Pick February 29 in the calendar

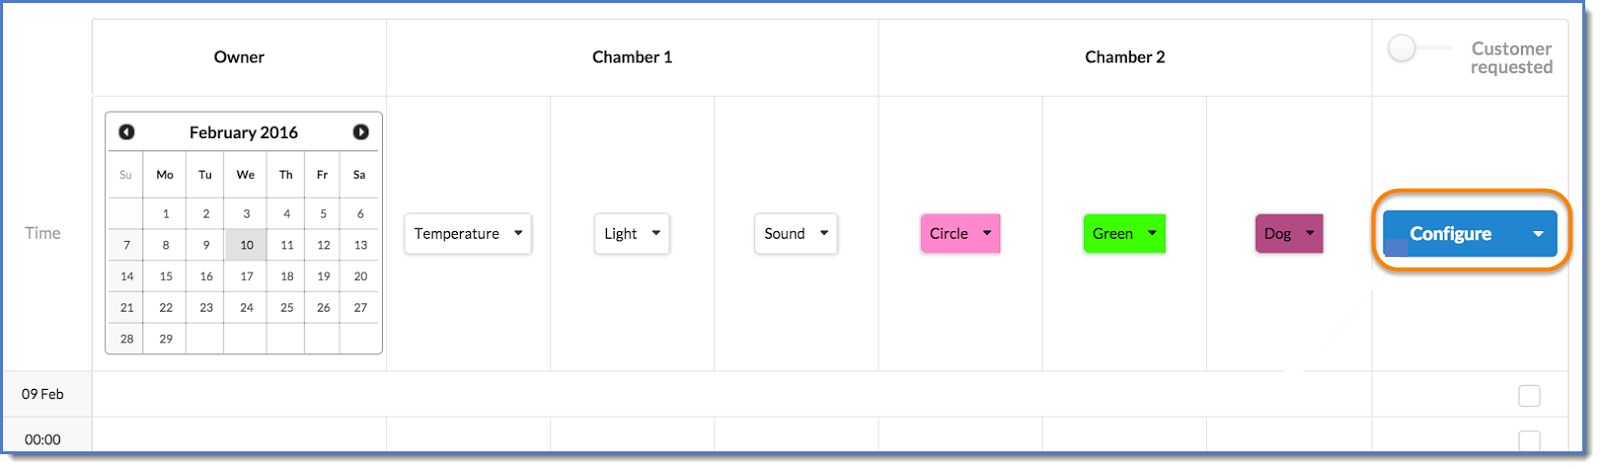pyautogui.click(x=166, y=339)
